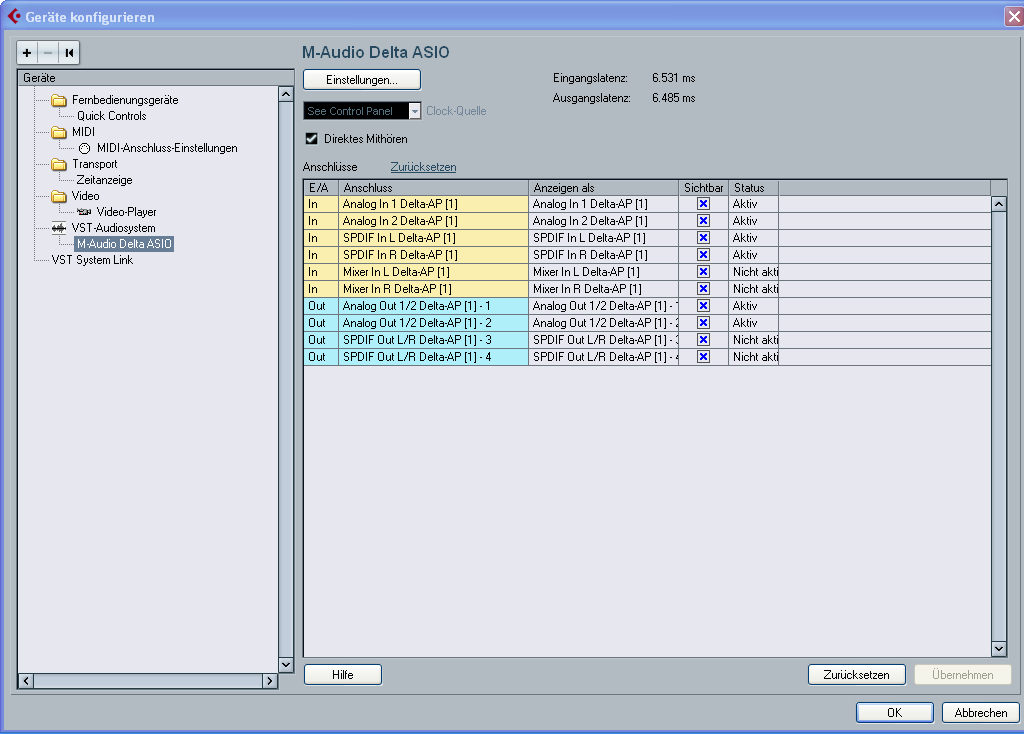1024x734 pixels.
Task: Click the Video folder icon
Action: [59, 196]
